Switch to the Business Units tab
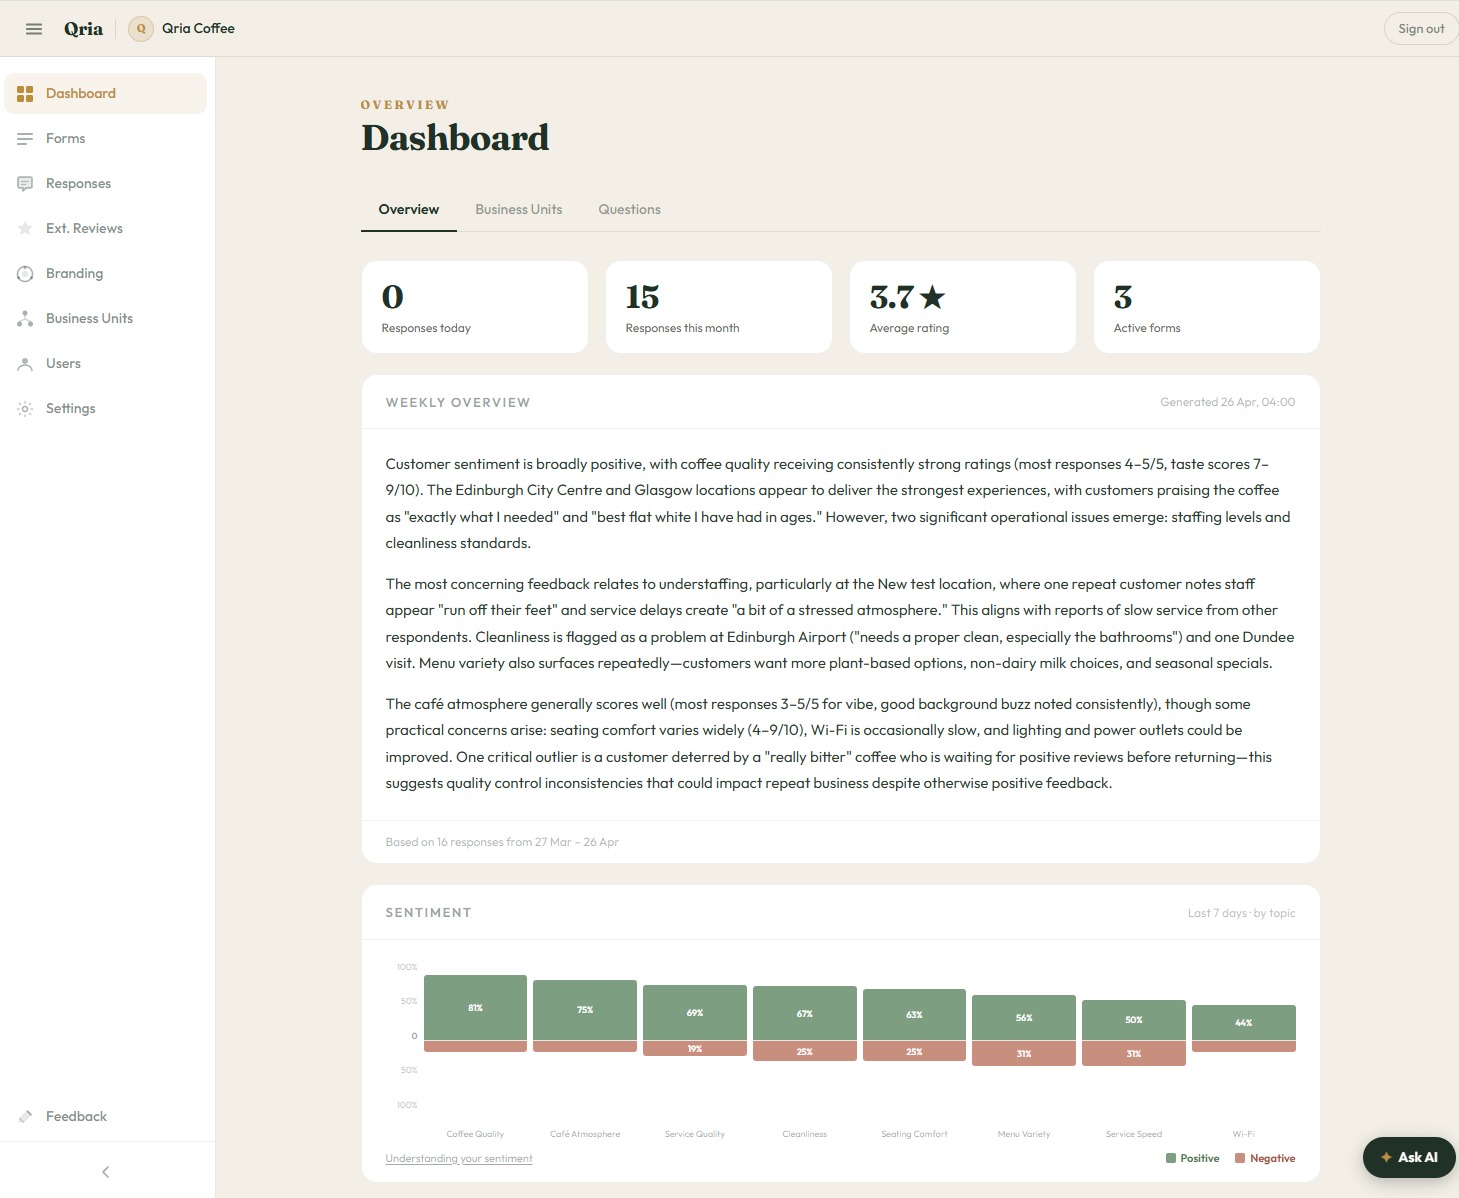Image resolution: width=1459 pixels, height=1198 pixels. click(519, 210)
